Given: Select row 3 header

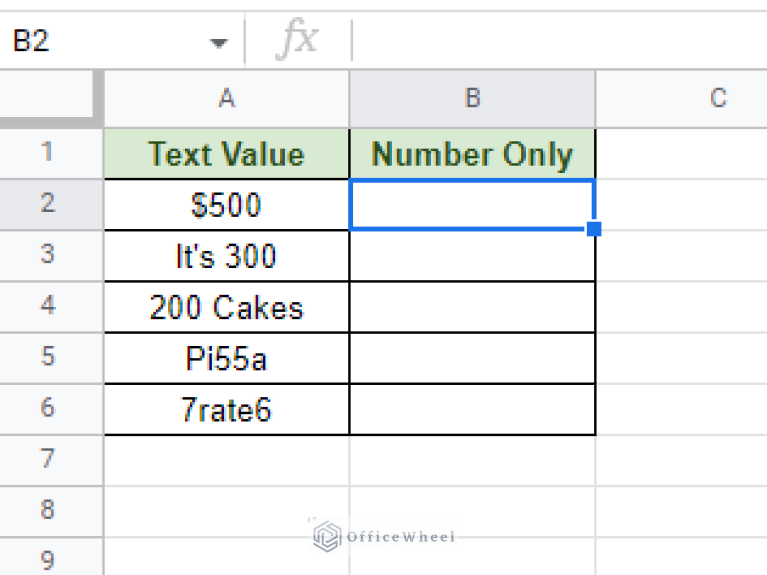Looking at the screenshot, I should point(47,255).
